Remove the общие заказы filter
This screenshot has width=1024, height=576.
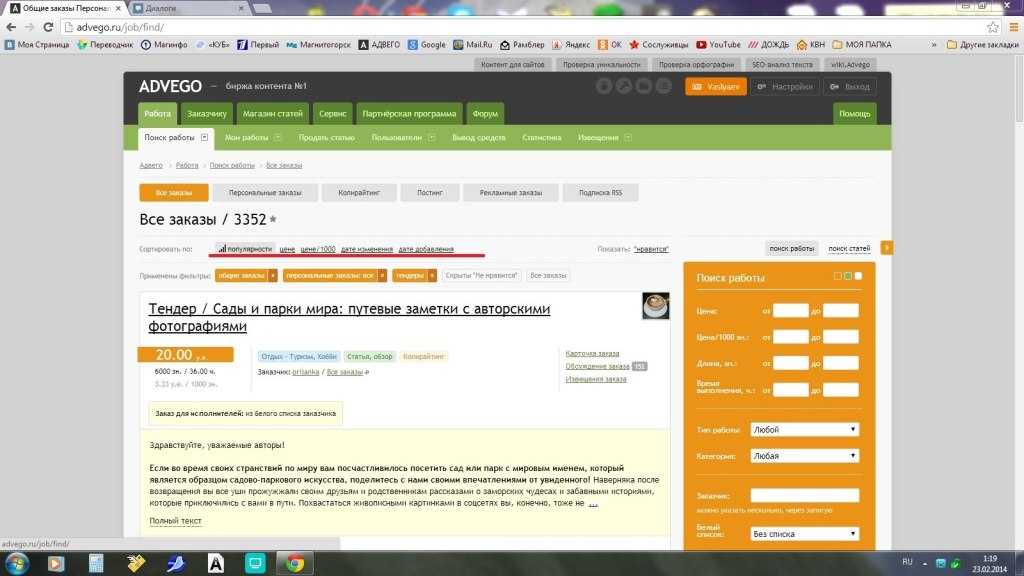tap(273, 276)
